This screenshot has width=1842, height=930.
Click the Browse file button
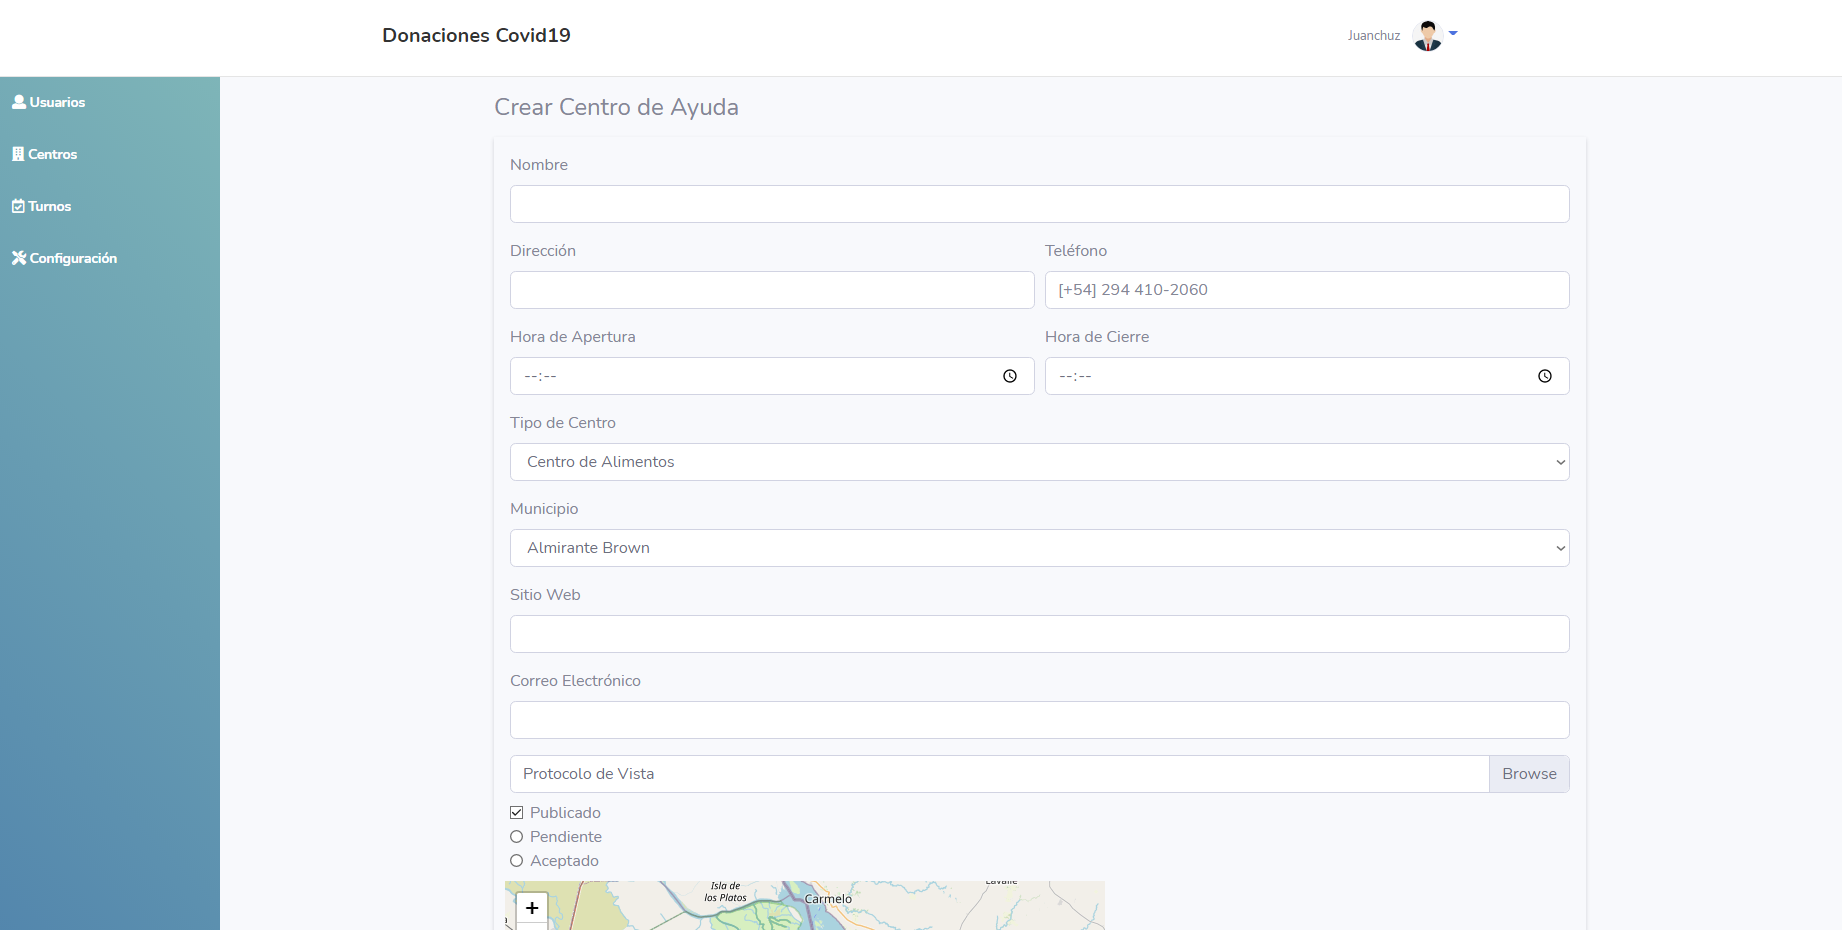1529,774
